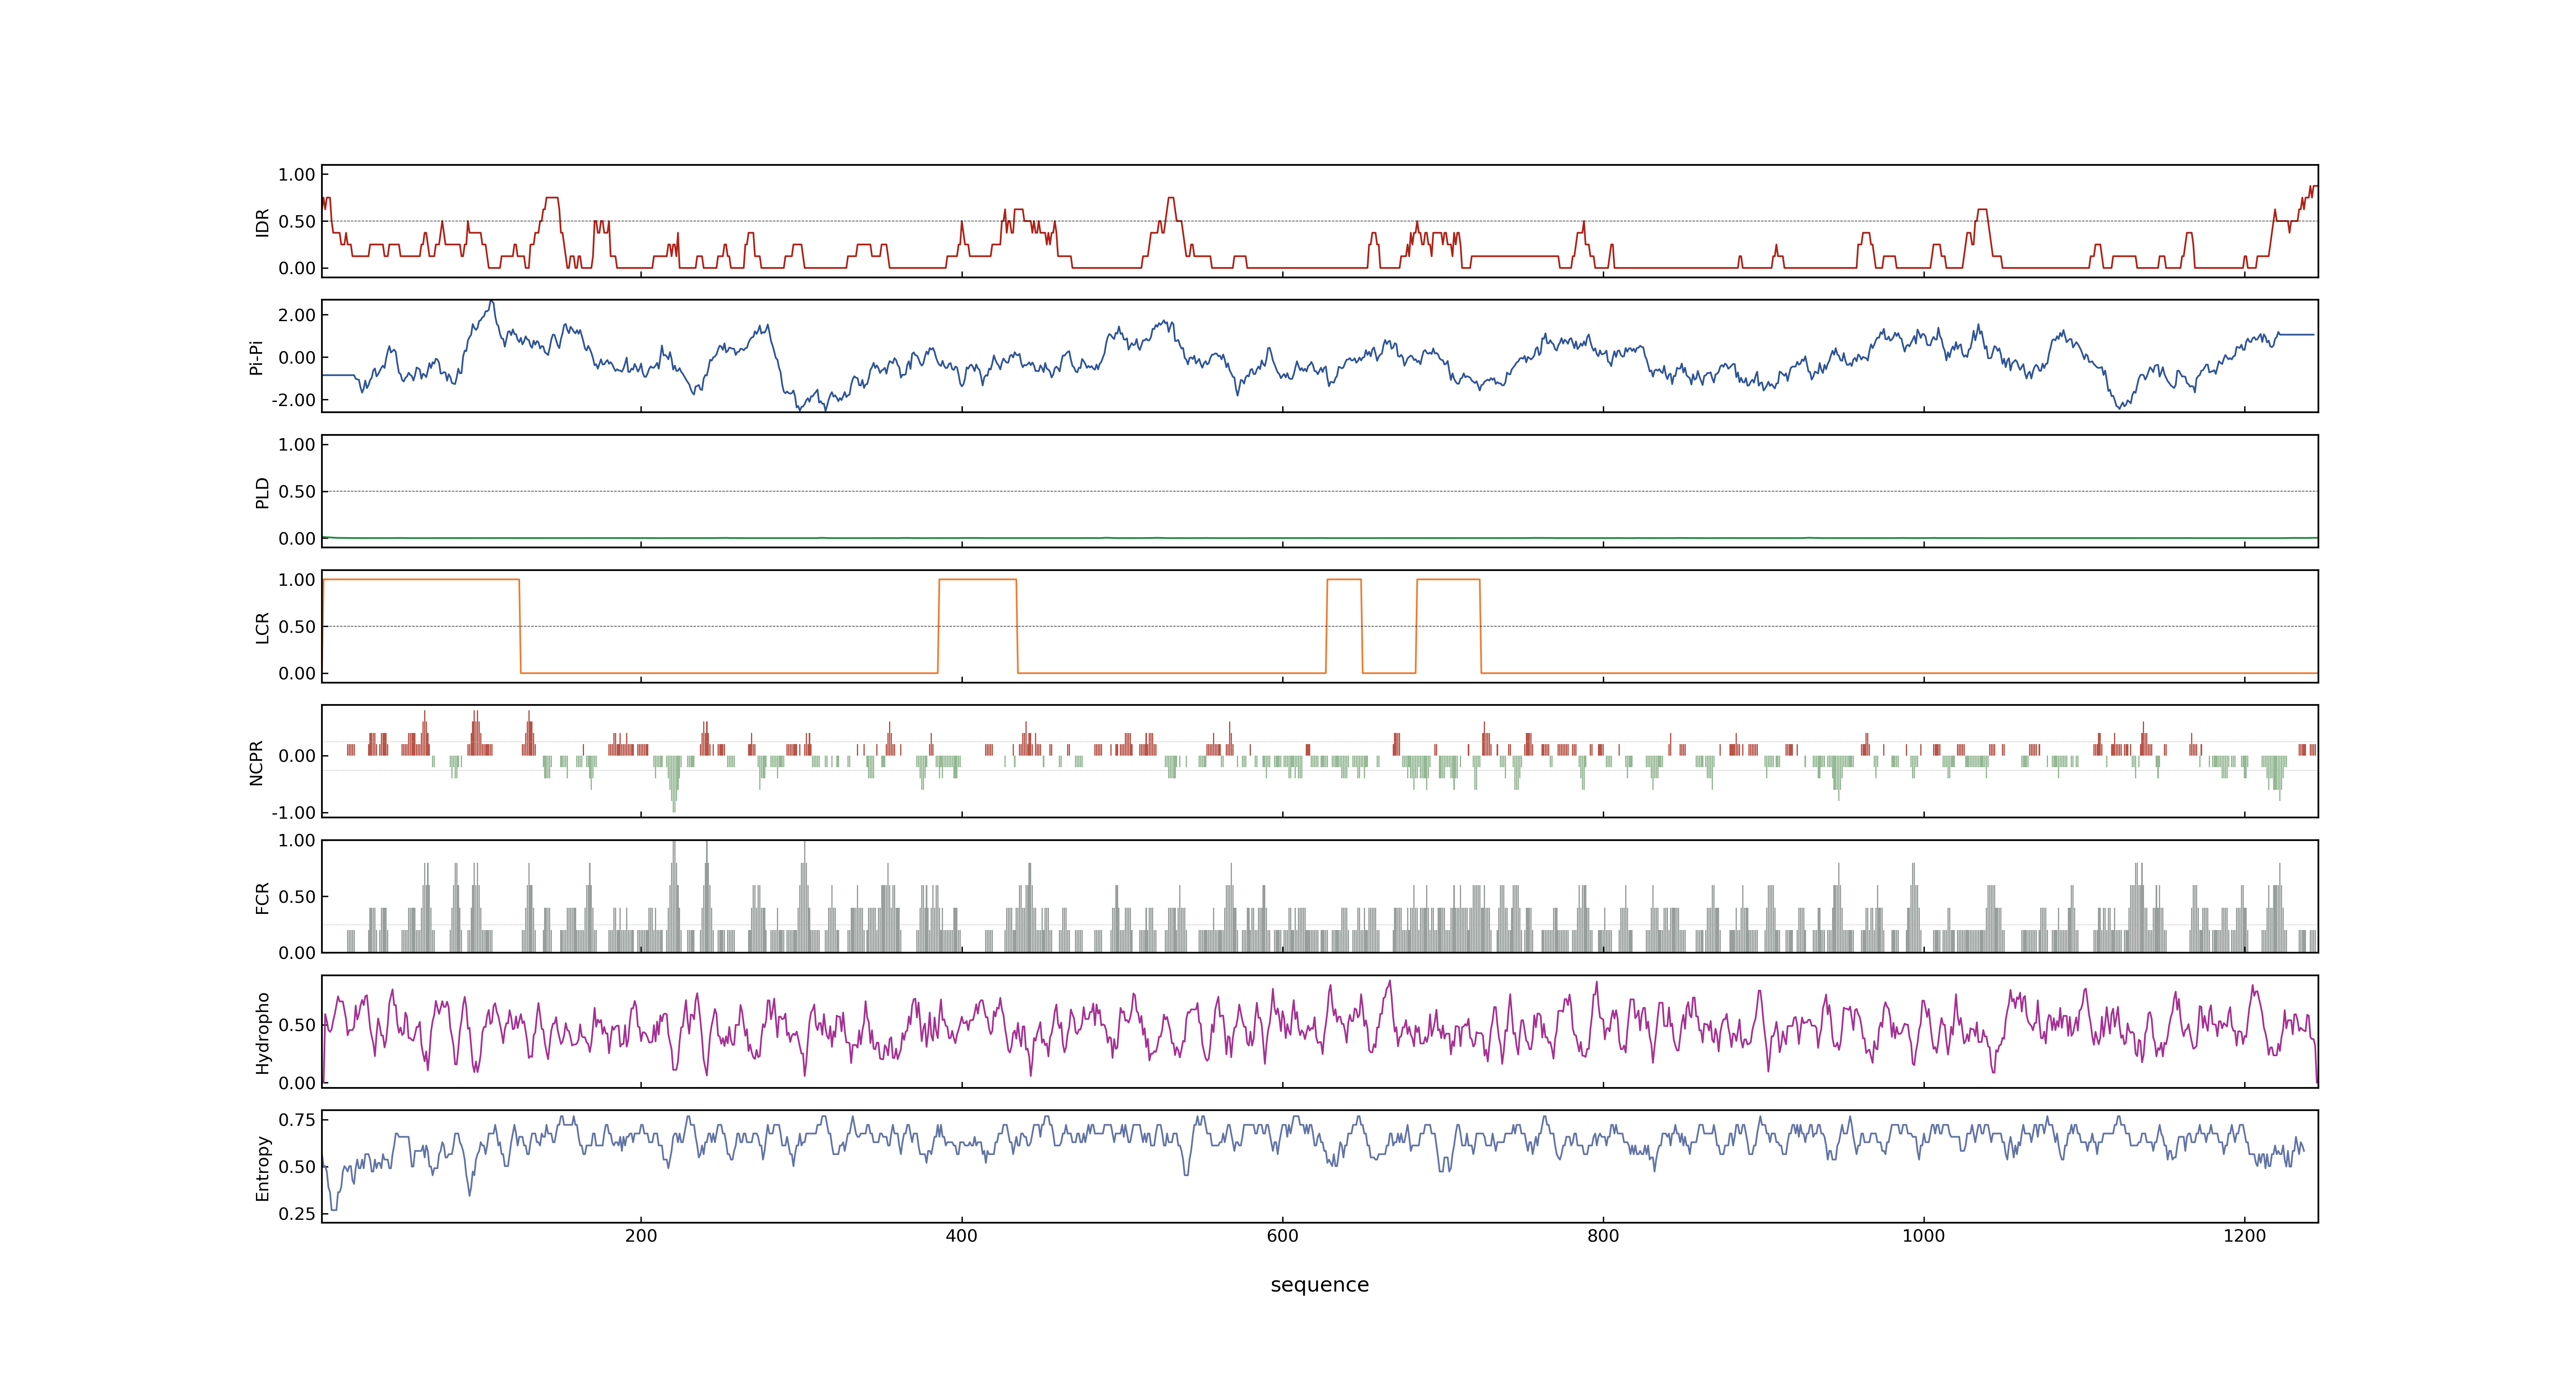Click the 2.00 tick on Pi-Pi axis
The height and width of the screenshot is (1374, 2576).
click(297, 315)
